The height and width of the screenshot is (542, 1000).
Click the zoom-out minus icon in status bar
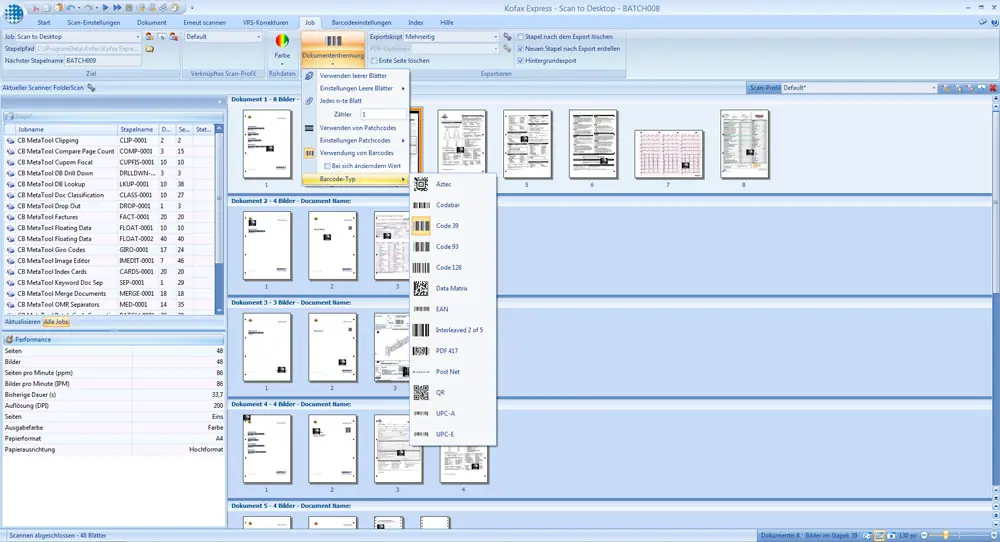click(x=924, y=536)
